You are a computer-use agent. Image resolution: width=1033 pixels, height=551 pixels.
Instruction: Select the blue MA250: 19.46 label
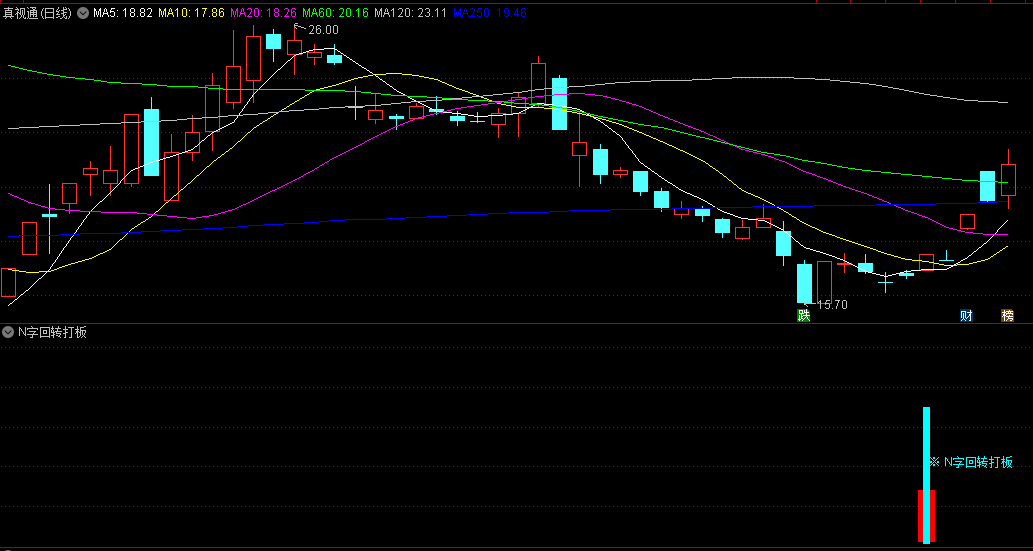pos(490,13)
